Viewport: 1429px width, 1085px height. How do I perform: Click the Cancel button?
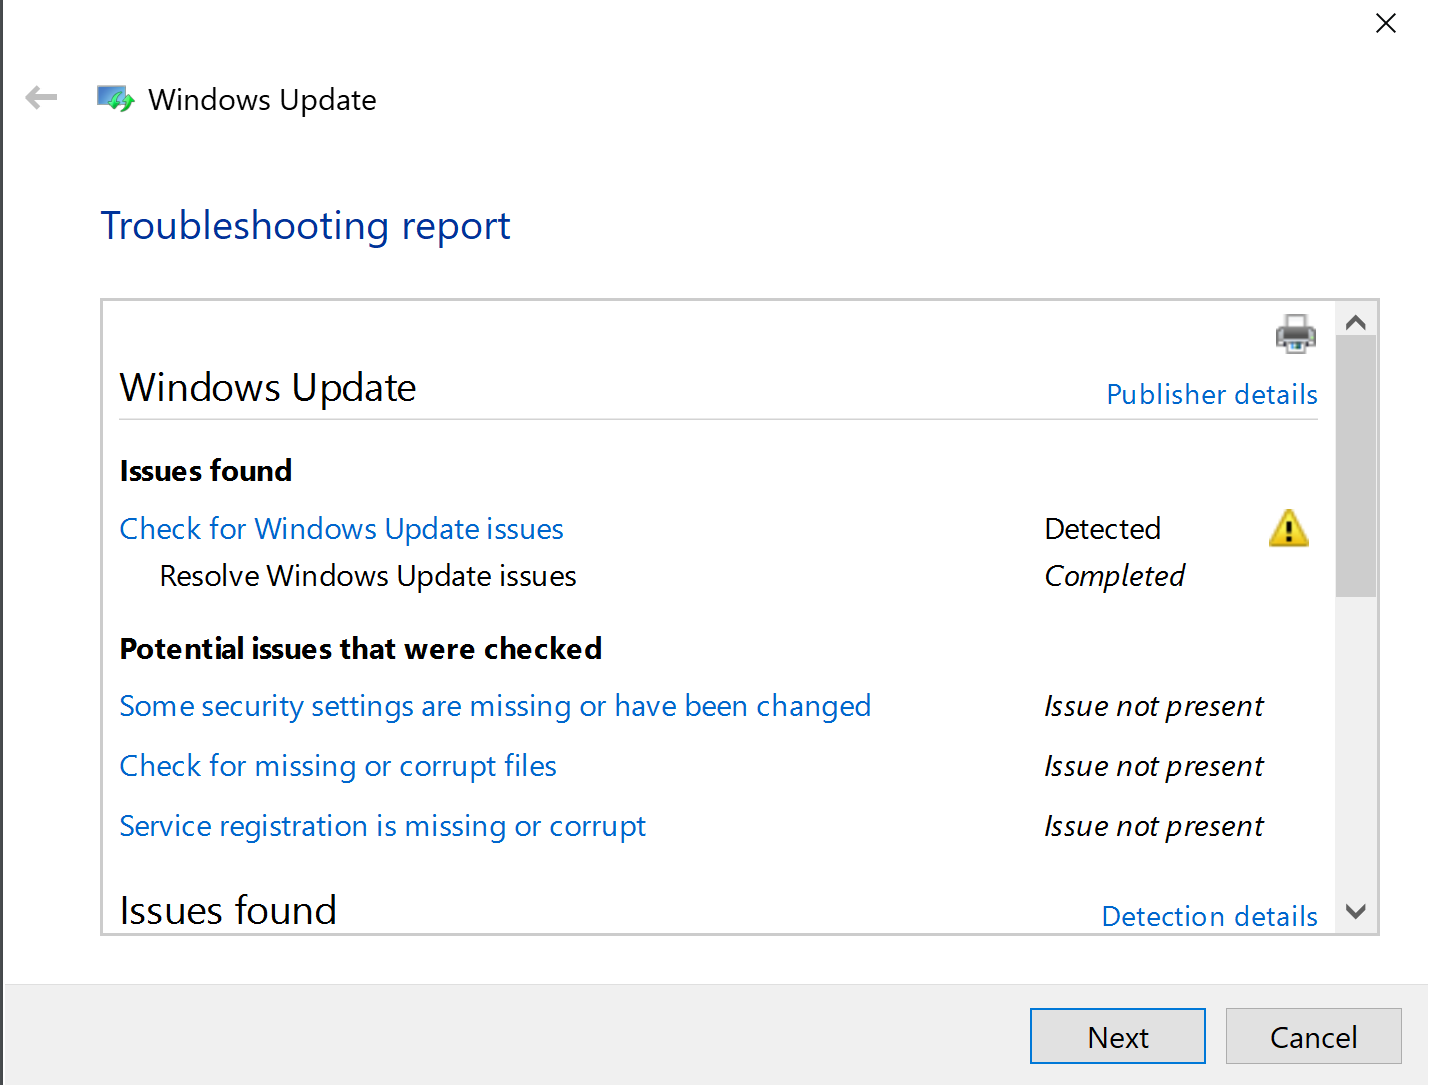1313,1036
